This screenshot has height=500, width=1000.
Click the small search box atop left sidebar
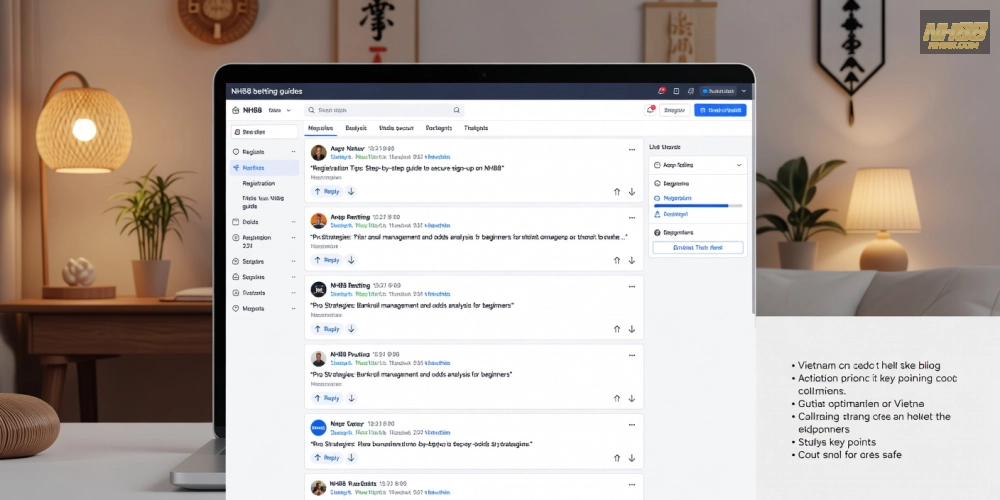coord(264,132)
